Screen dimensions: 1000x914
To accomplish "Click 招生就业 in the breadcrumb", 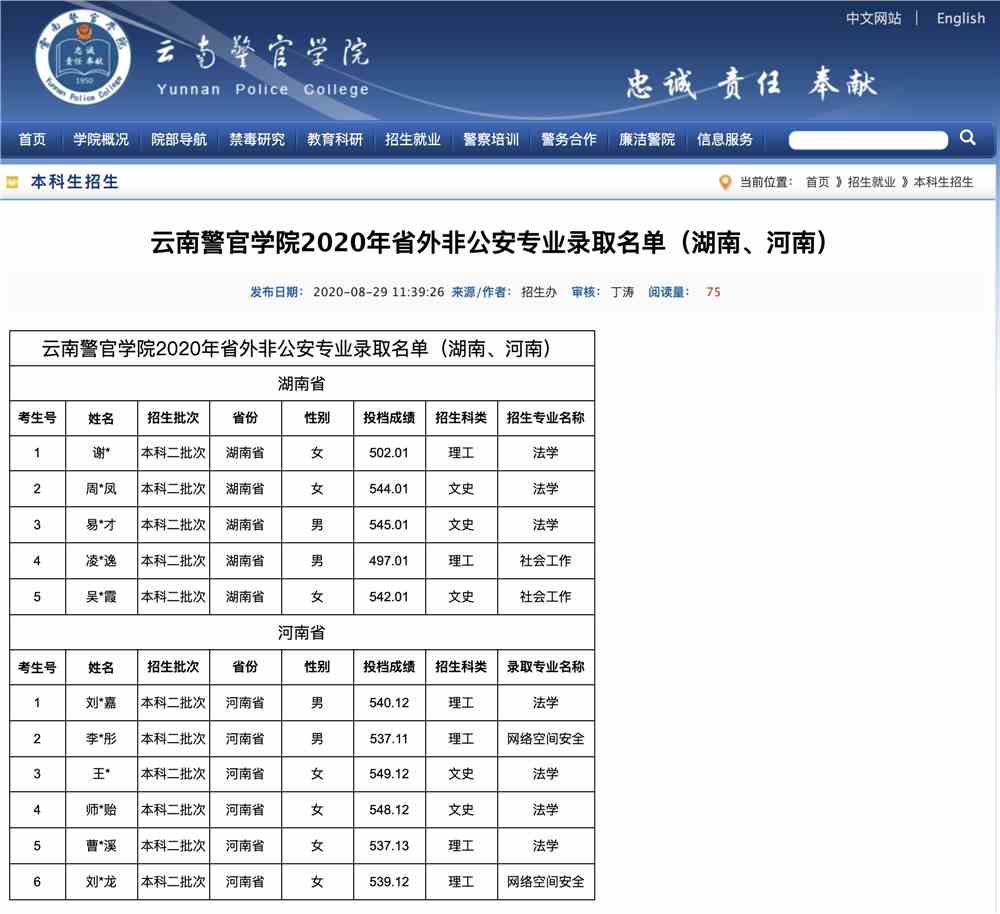I will tap(872, 182).
